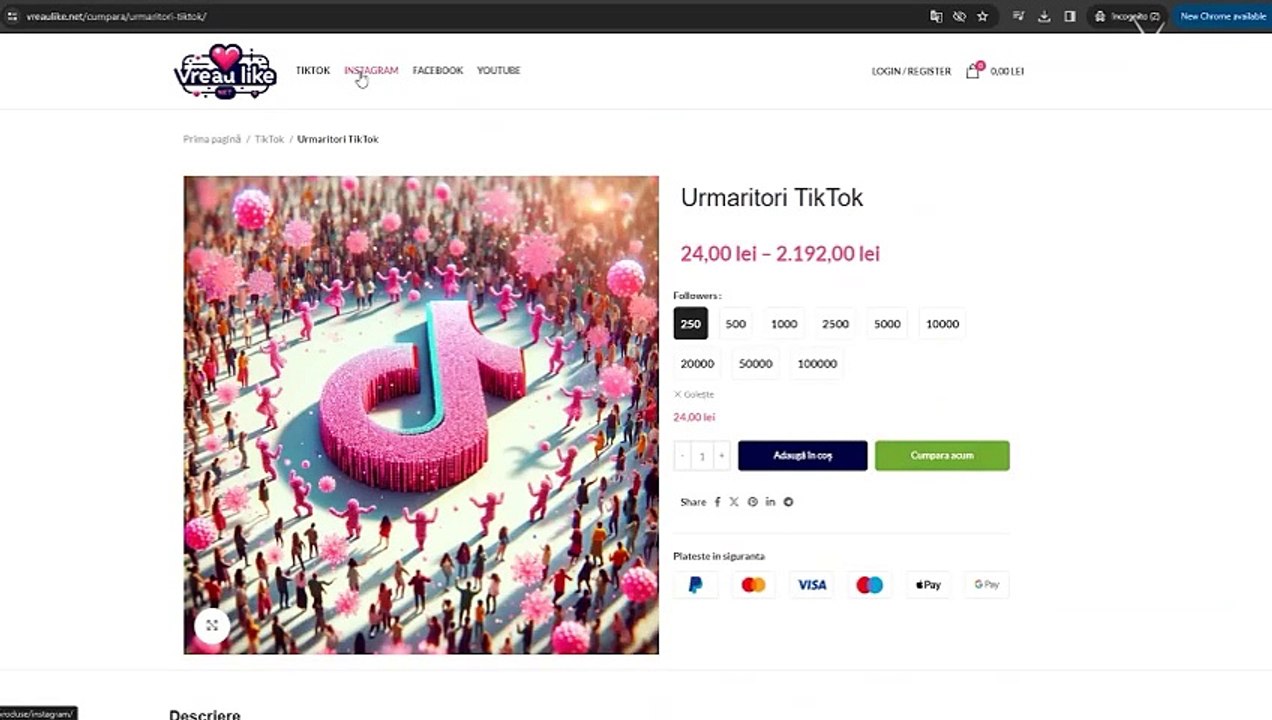This screenshot has height=720, width=1272.
Task: Choose the 100000 followers option
Action: pos(817,364)
